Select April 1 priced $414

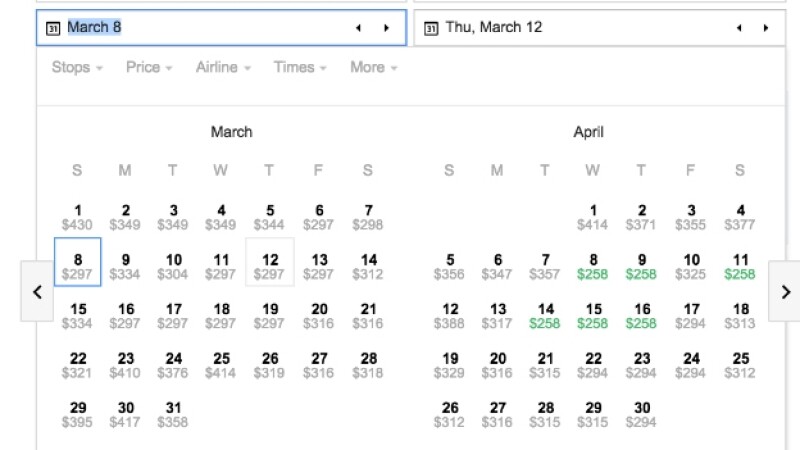(x=593, y=217)
